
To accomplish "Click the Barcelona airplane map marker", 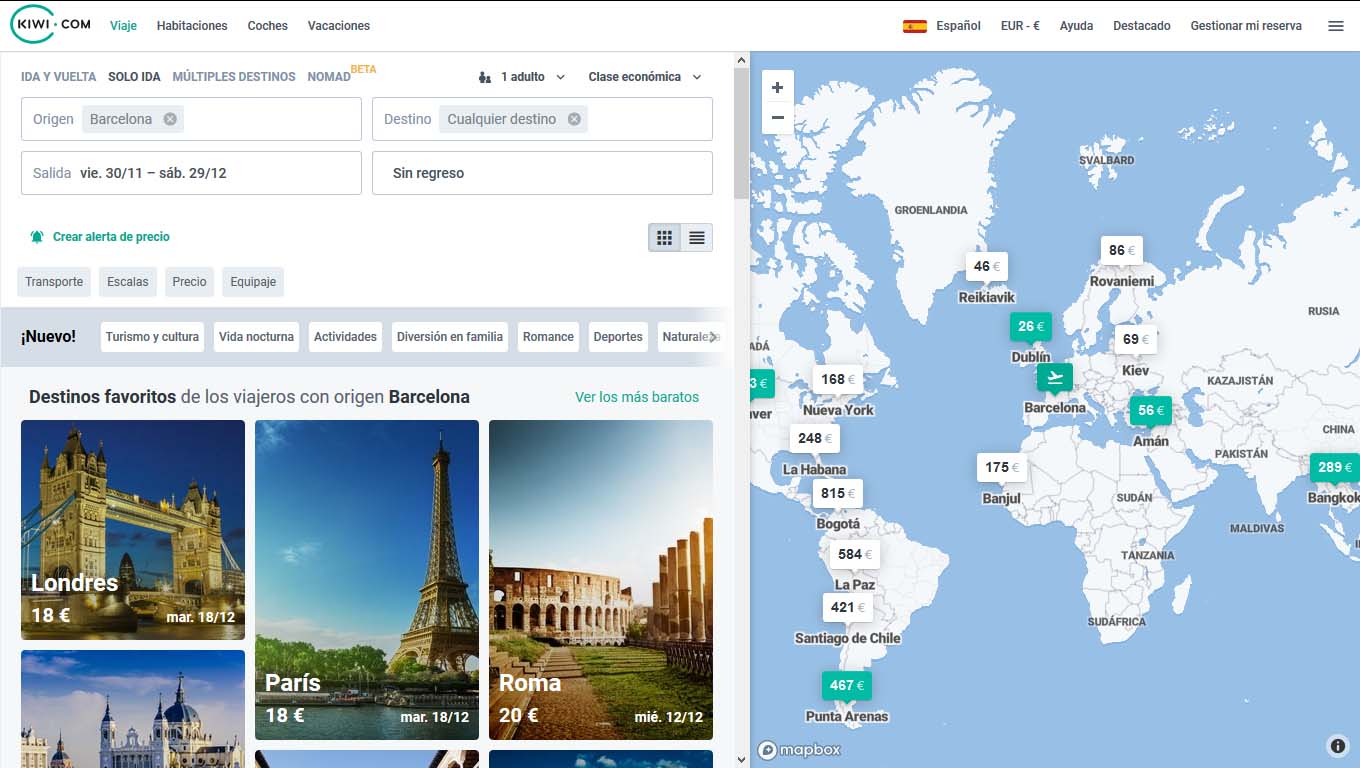I will pyautogui.click(x=1054, y=377).
